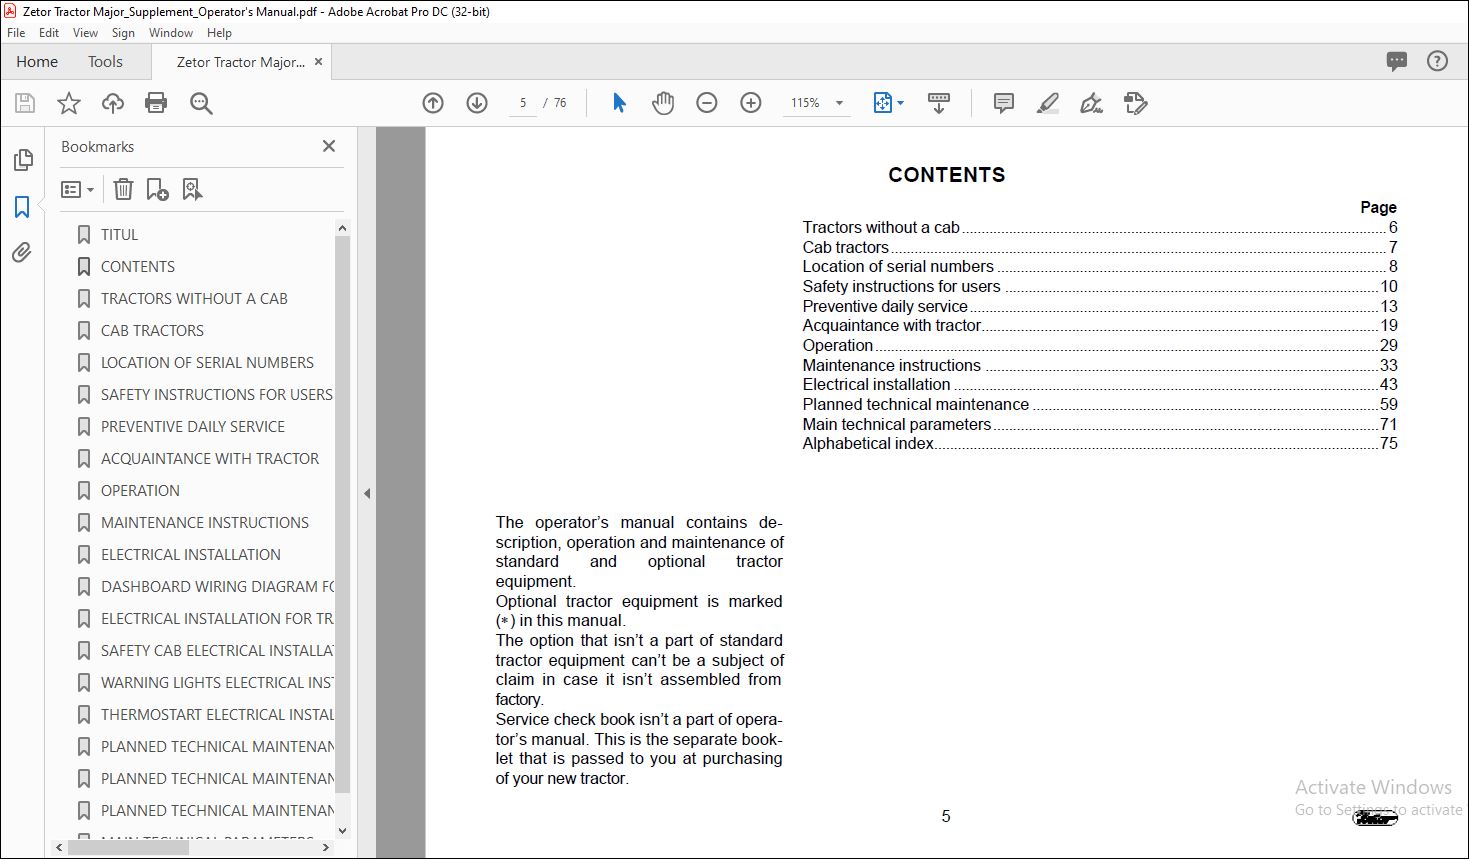Jump to SAFETY INSTRUCTIONS FOR USERS bookmark
The width and height of the screenshot is (1469, 859).
(x=216, y=395)
